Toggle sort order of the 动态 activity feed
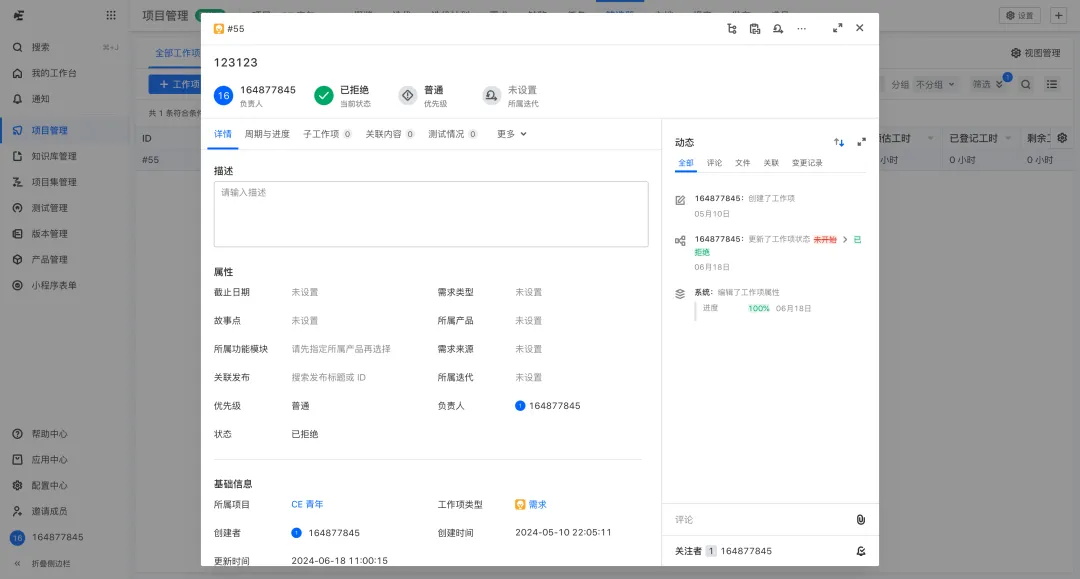 click(838, 142)
